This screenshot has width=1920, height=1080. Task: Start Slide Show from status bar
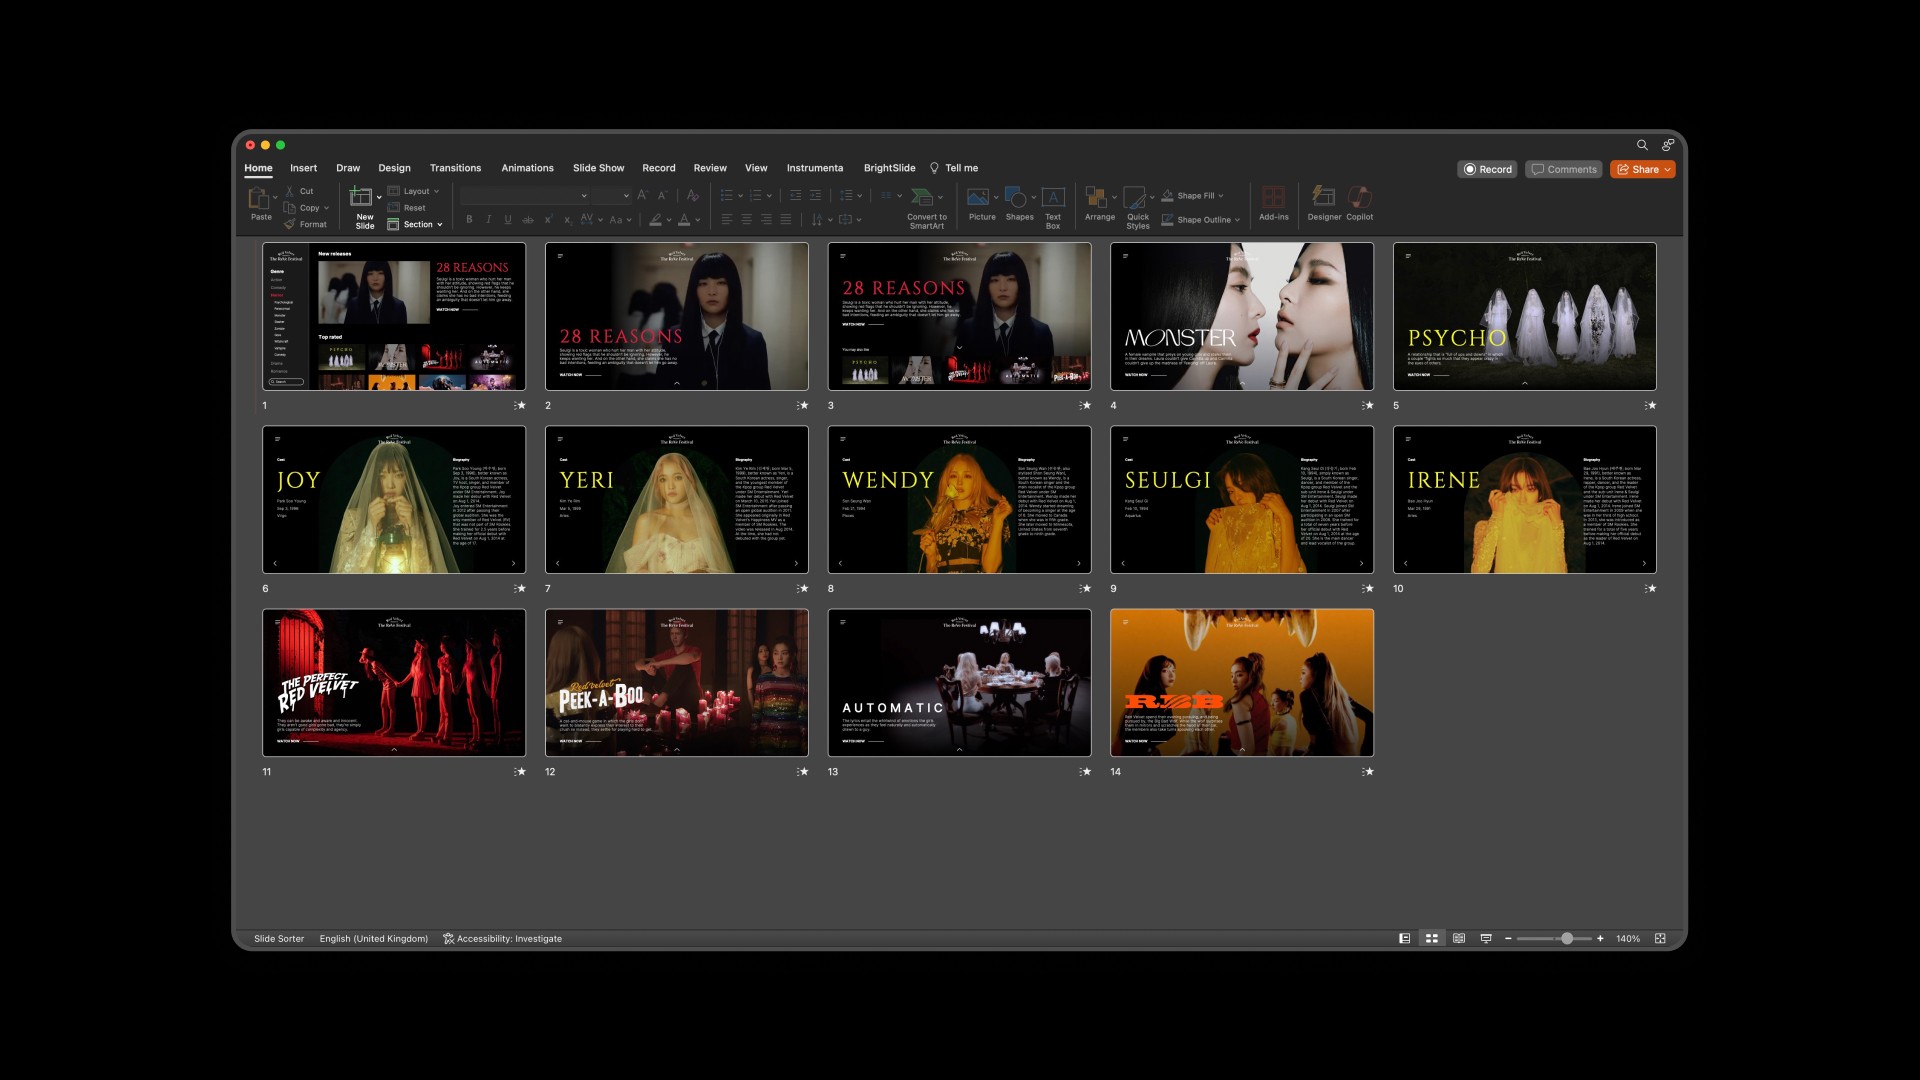click(1486, 939)
